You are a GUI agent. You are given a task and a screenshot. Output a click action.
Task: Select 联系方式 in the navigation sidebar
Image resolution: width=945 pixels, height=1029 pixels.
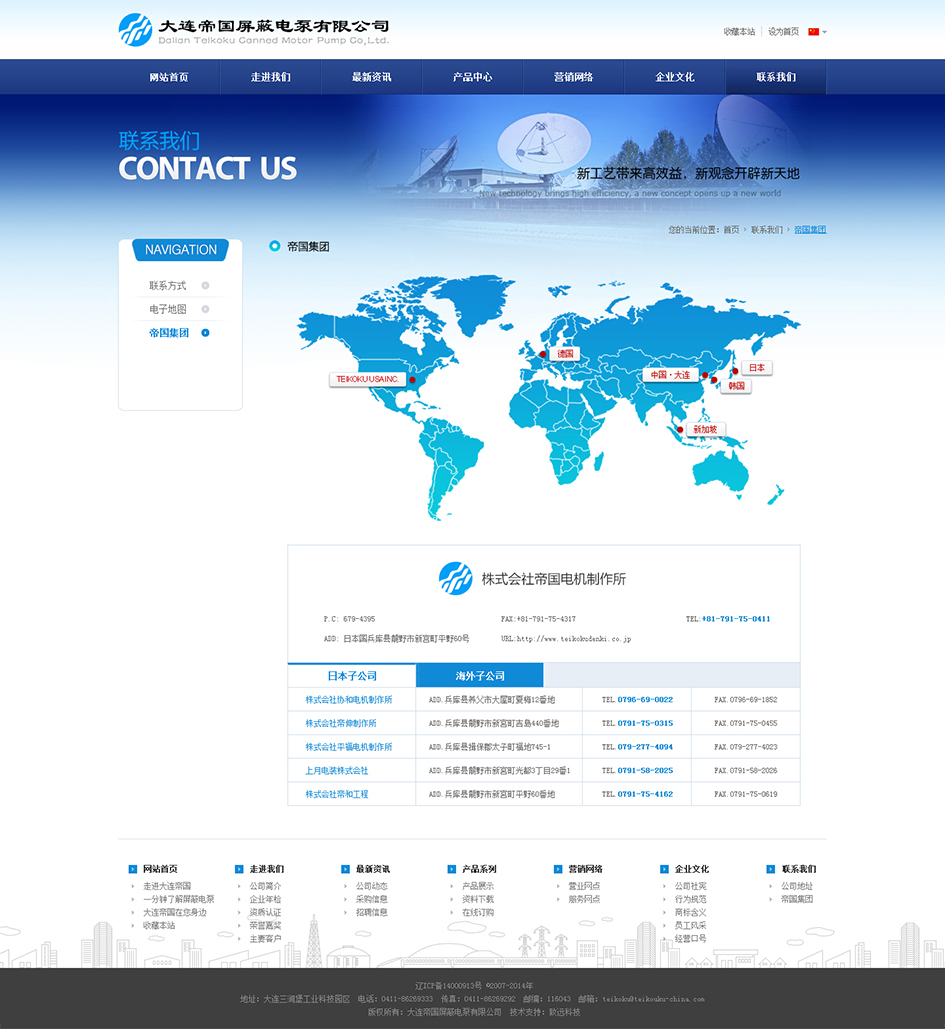click(x=168, y=286)
